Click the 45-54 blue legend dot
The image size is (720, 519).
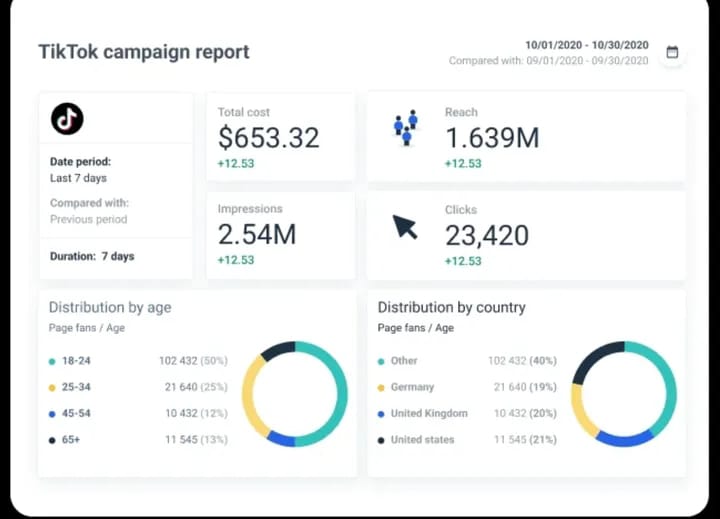point(52,414)
